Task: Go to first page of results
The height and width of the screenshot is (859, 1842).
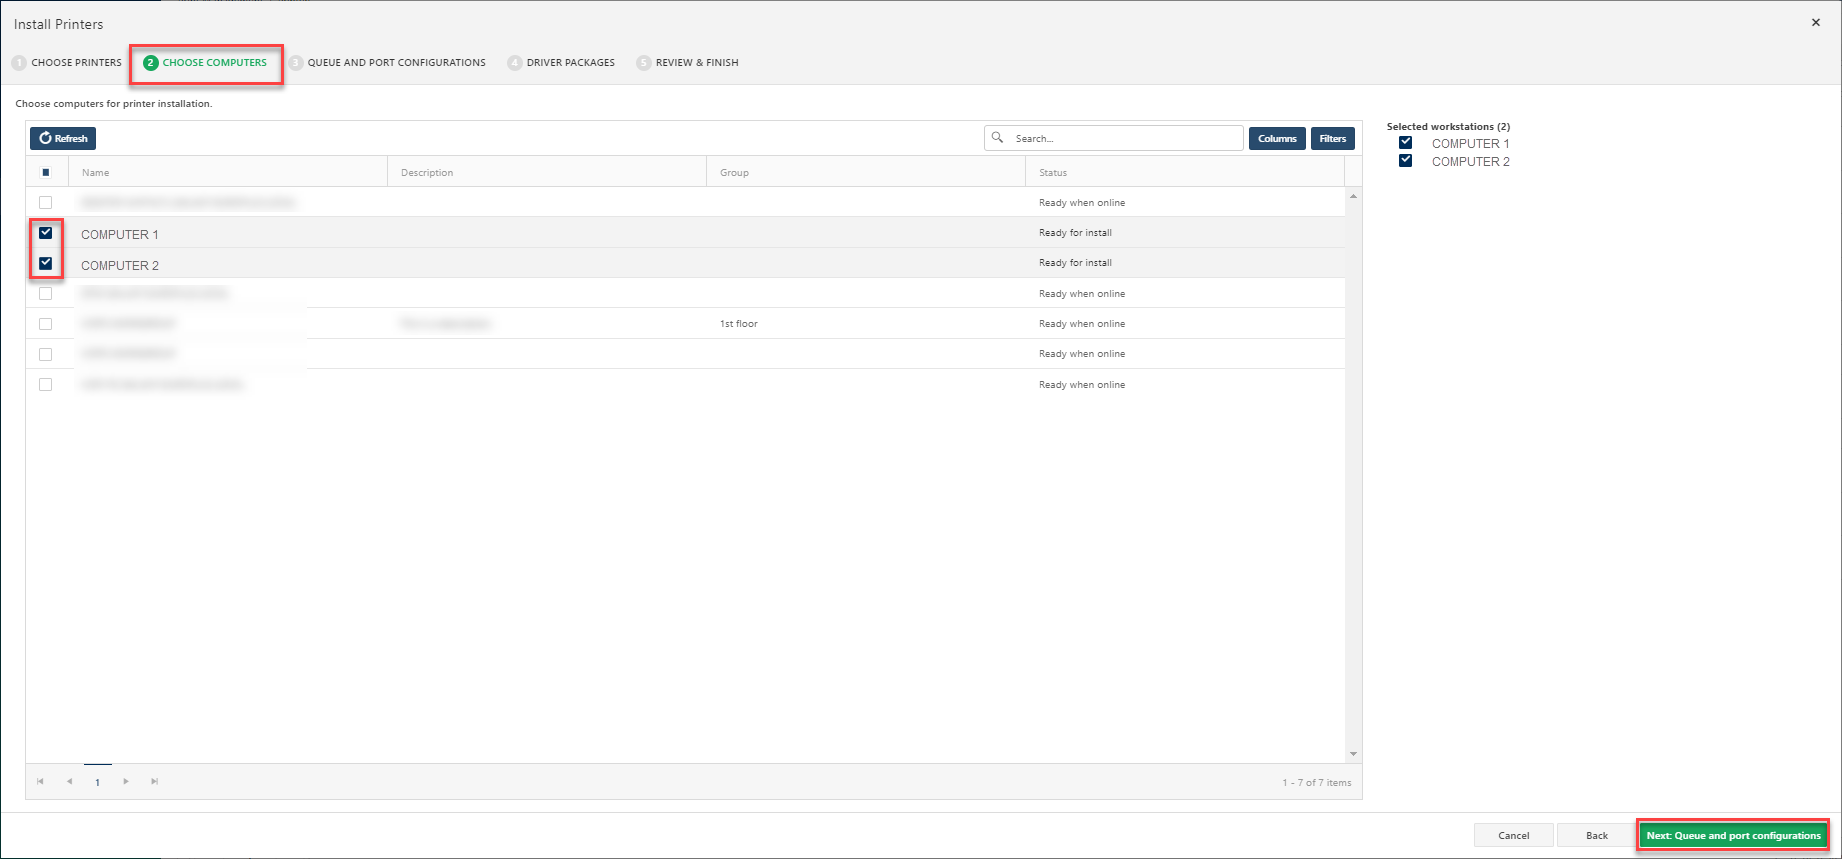Action: [x=40, y=782]
